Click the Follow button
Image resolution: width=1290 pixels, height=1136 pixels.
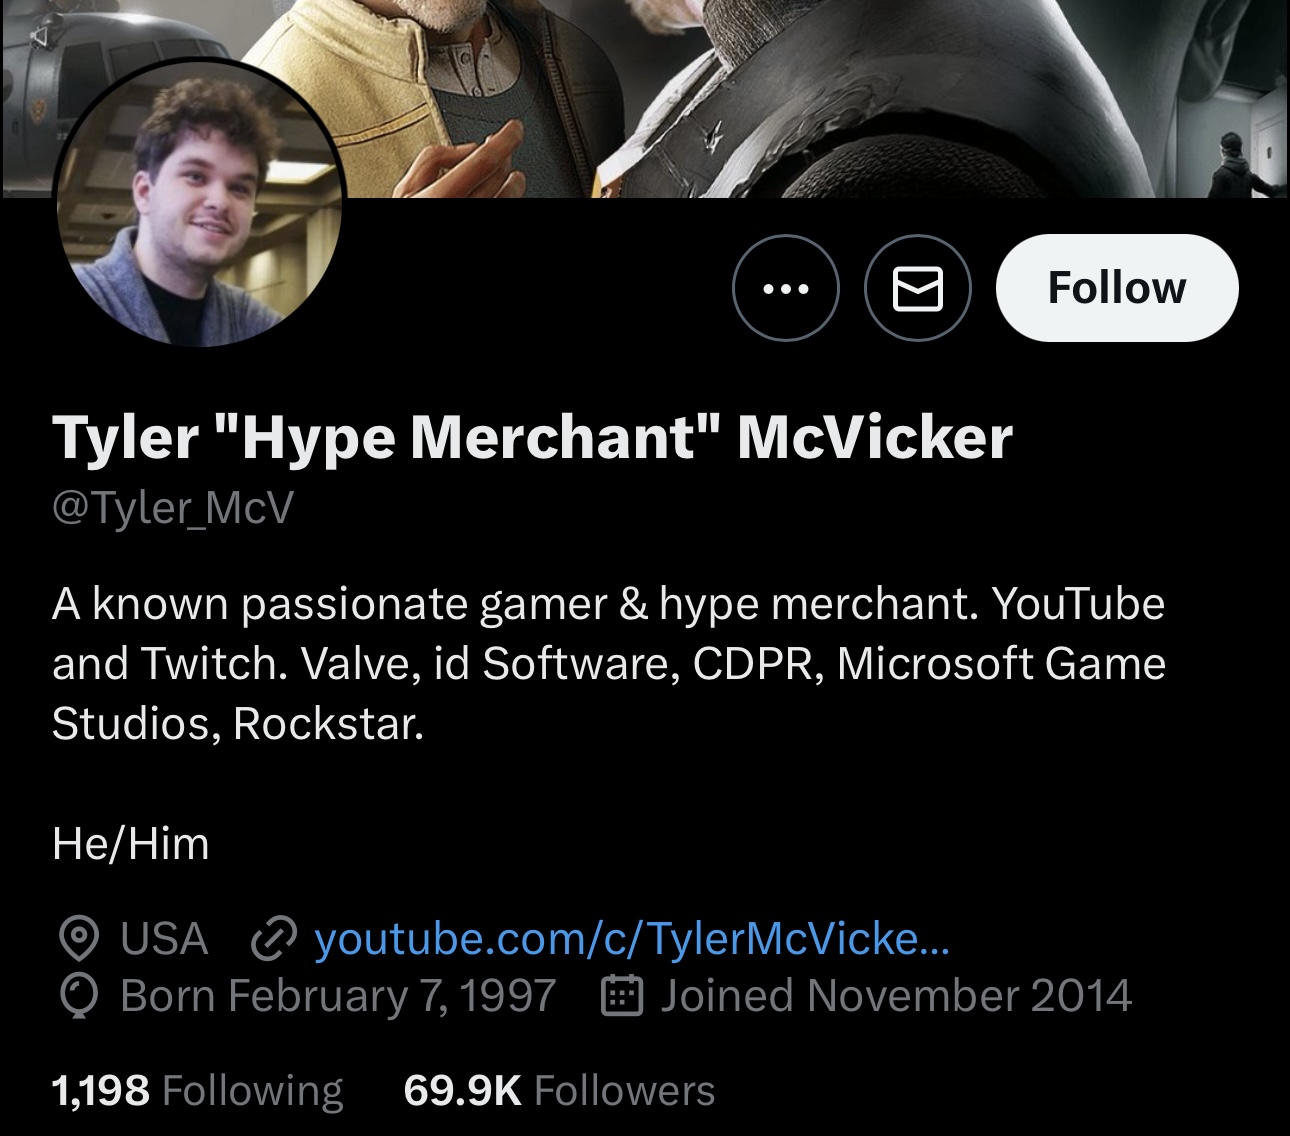coord(1117,288)
